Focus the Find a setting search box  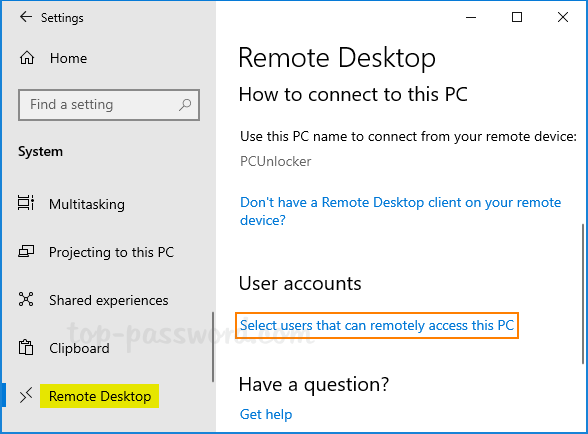(109, 105)
